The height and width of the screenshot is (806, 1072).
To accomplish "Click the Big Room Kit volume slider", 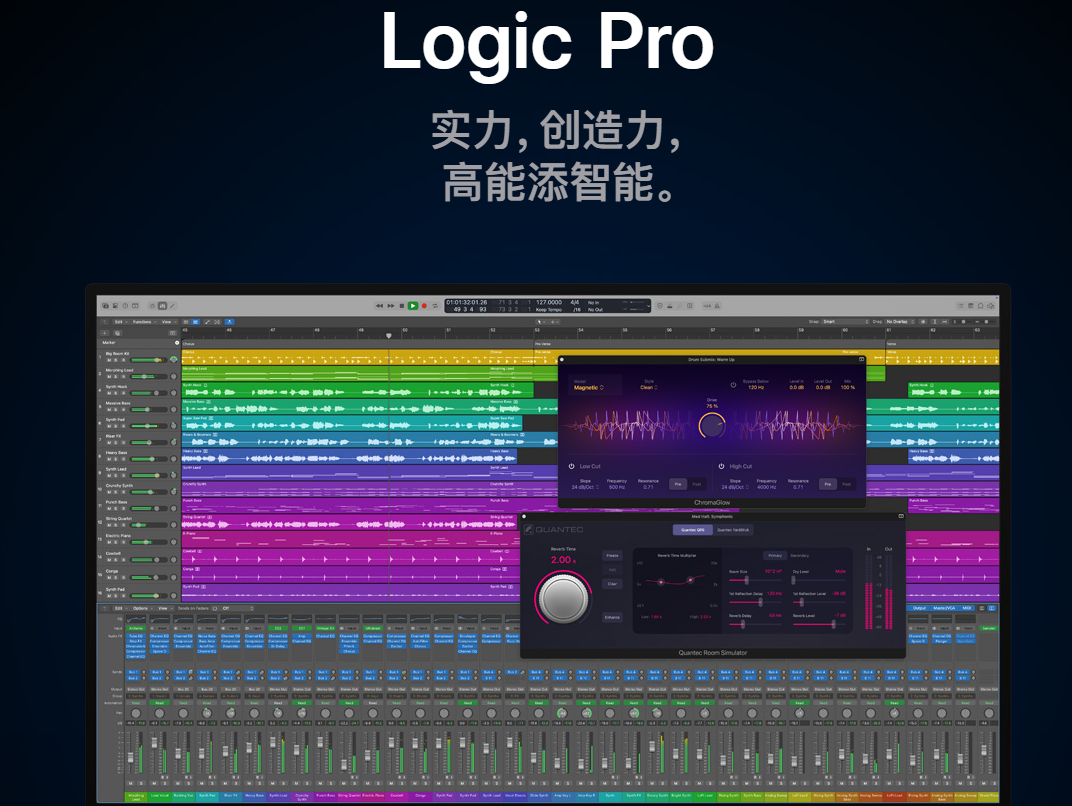I will tap(148, 360).
